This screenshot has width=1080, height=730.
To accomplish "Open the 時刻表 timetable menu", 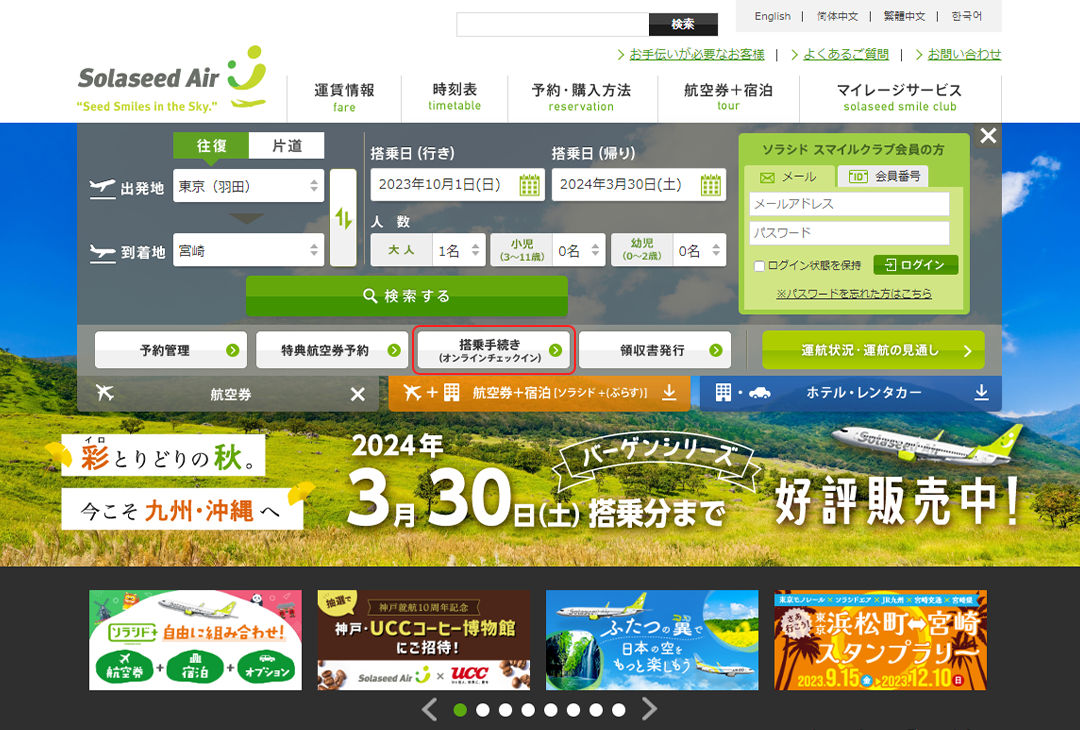I will click(x=455, y=97).
